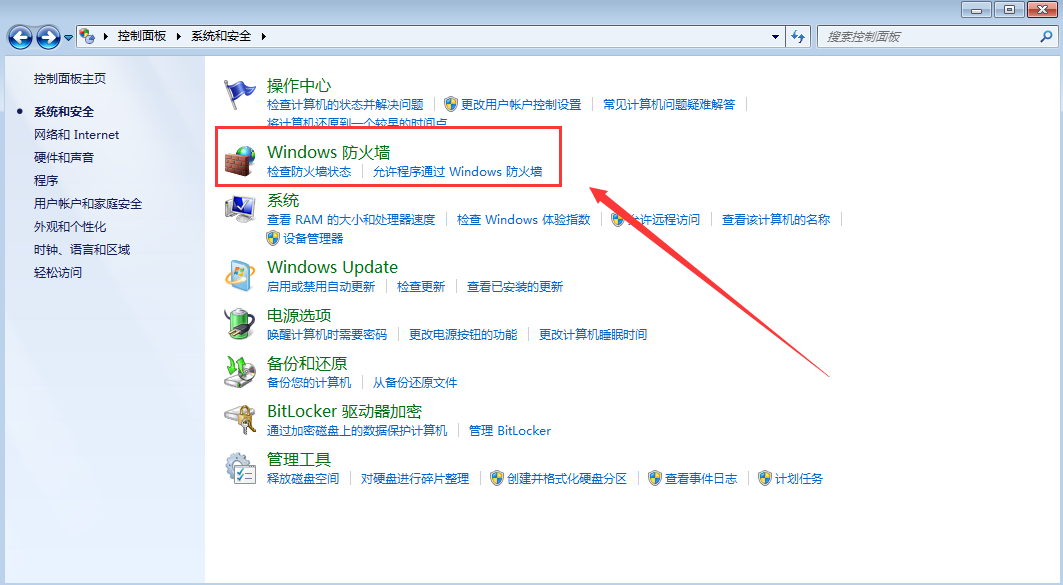Screen dimensions: 1063x585
Task: Open 硬件和声音 category in the sidebar
Action: coord(64,158)
